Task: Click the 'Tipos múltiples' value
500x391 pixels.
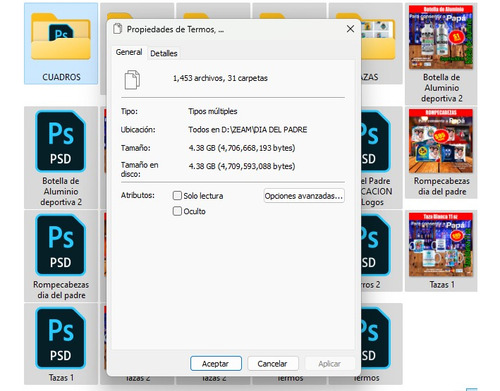Action: [213, 111]
